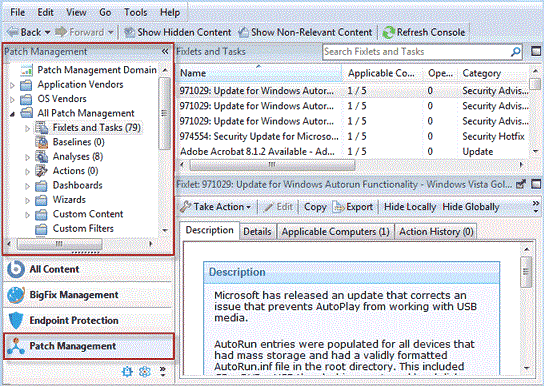Click the Copy button
This screenshot has height=386, width=544.
pos(315,207)
